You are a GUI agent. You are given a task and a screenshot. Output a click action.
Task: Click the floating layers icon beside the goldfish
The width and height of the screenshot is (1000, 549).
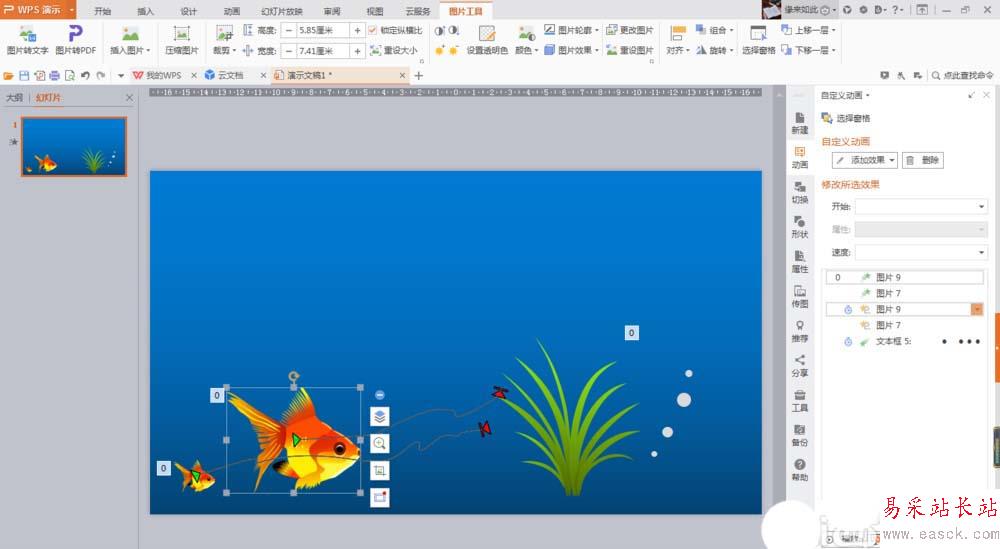379,417
